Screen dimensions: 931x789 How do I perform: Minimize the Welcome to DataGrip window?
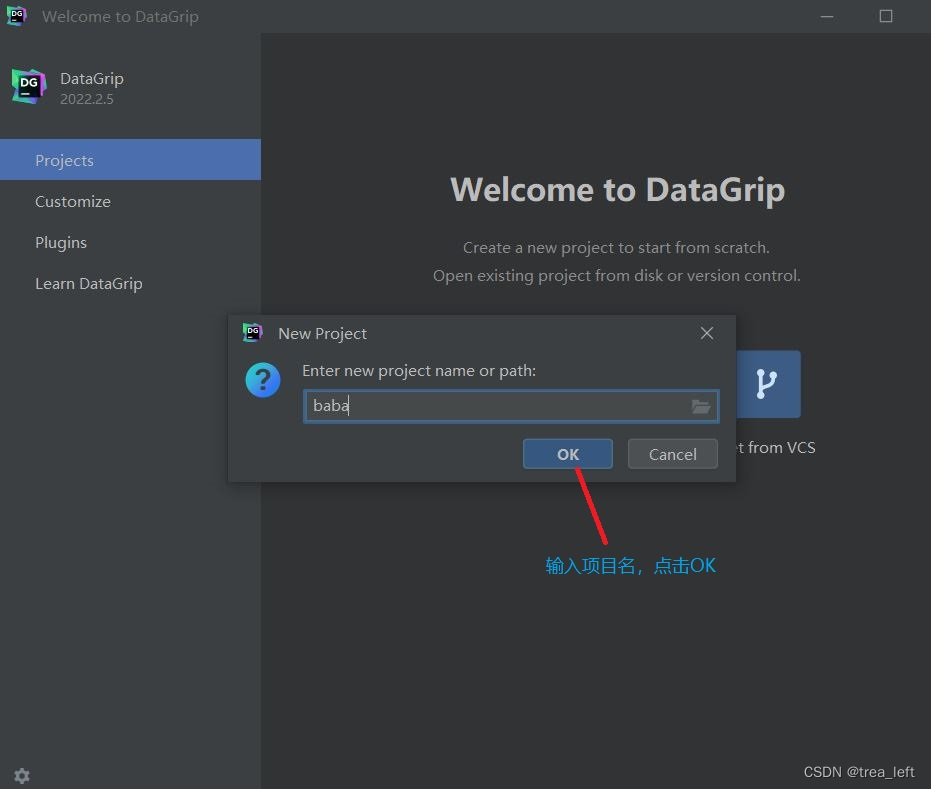click(826, 17)
